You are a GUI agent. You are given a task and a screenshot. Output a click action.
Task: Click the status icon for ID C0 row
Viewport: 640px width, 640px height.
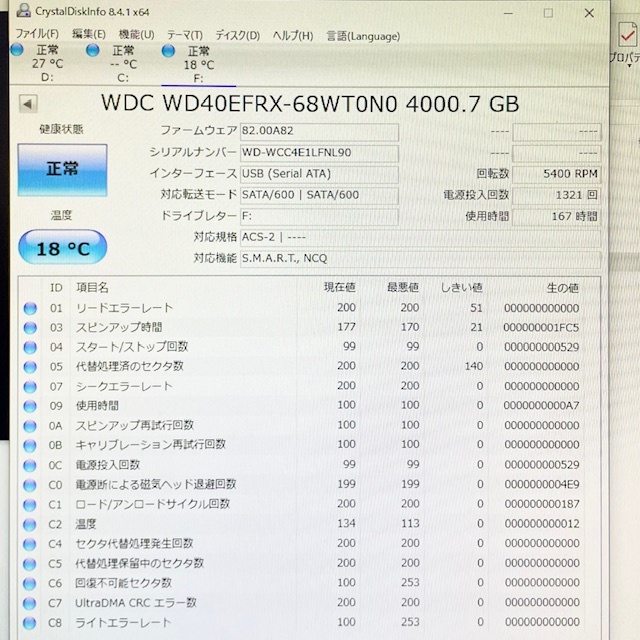pos(30,485)
